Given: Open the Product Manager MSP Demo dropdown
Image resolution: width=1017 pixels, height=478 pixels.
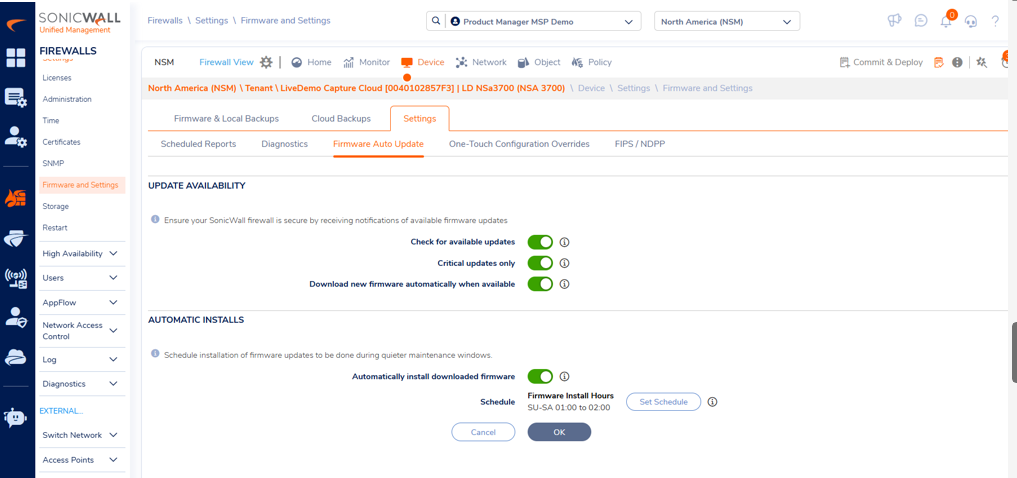Looking at the screenshot, I should 544,21.
